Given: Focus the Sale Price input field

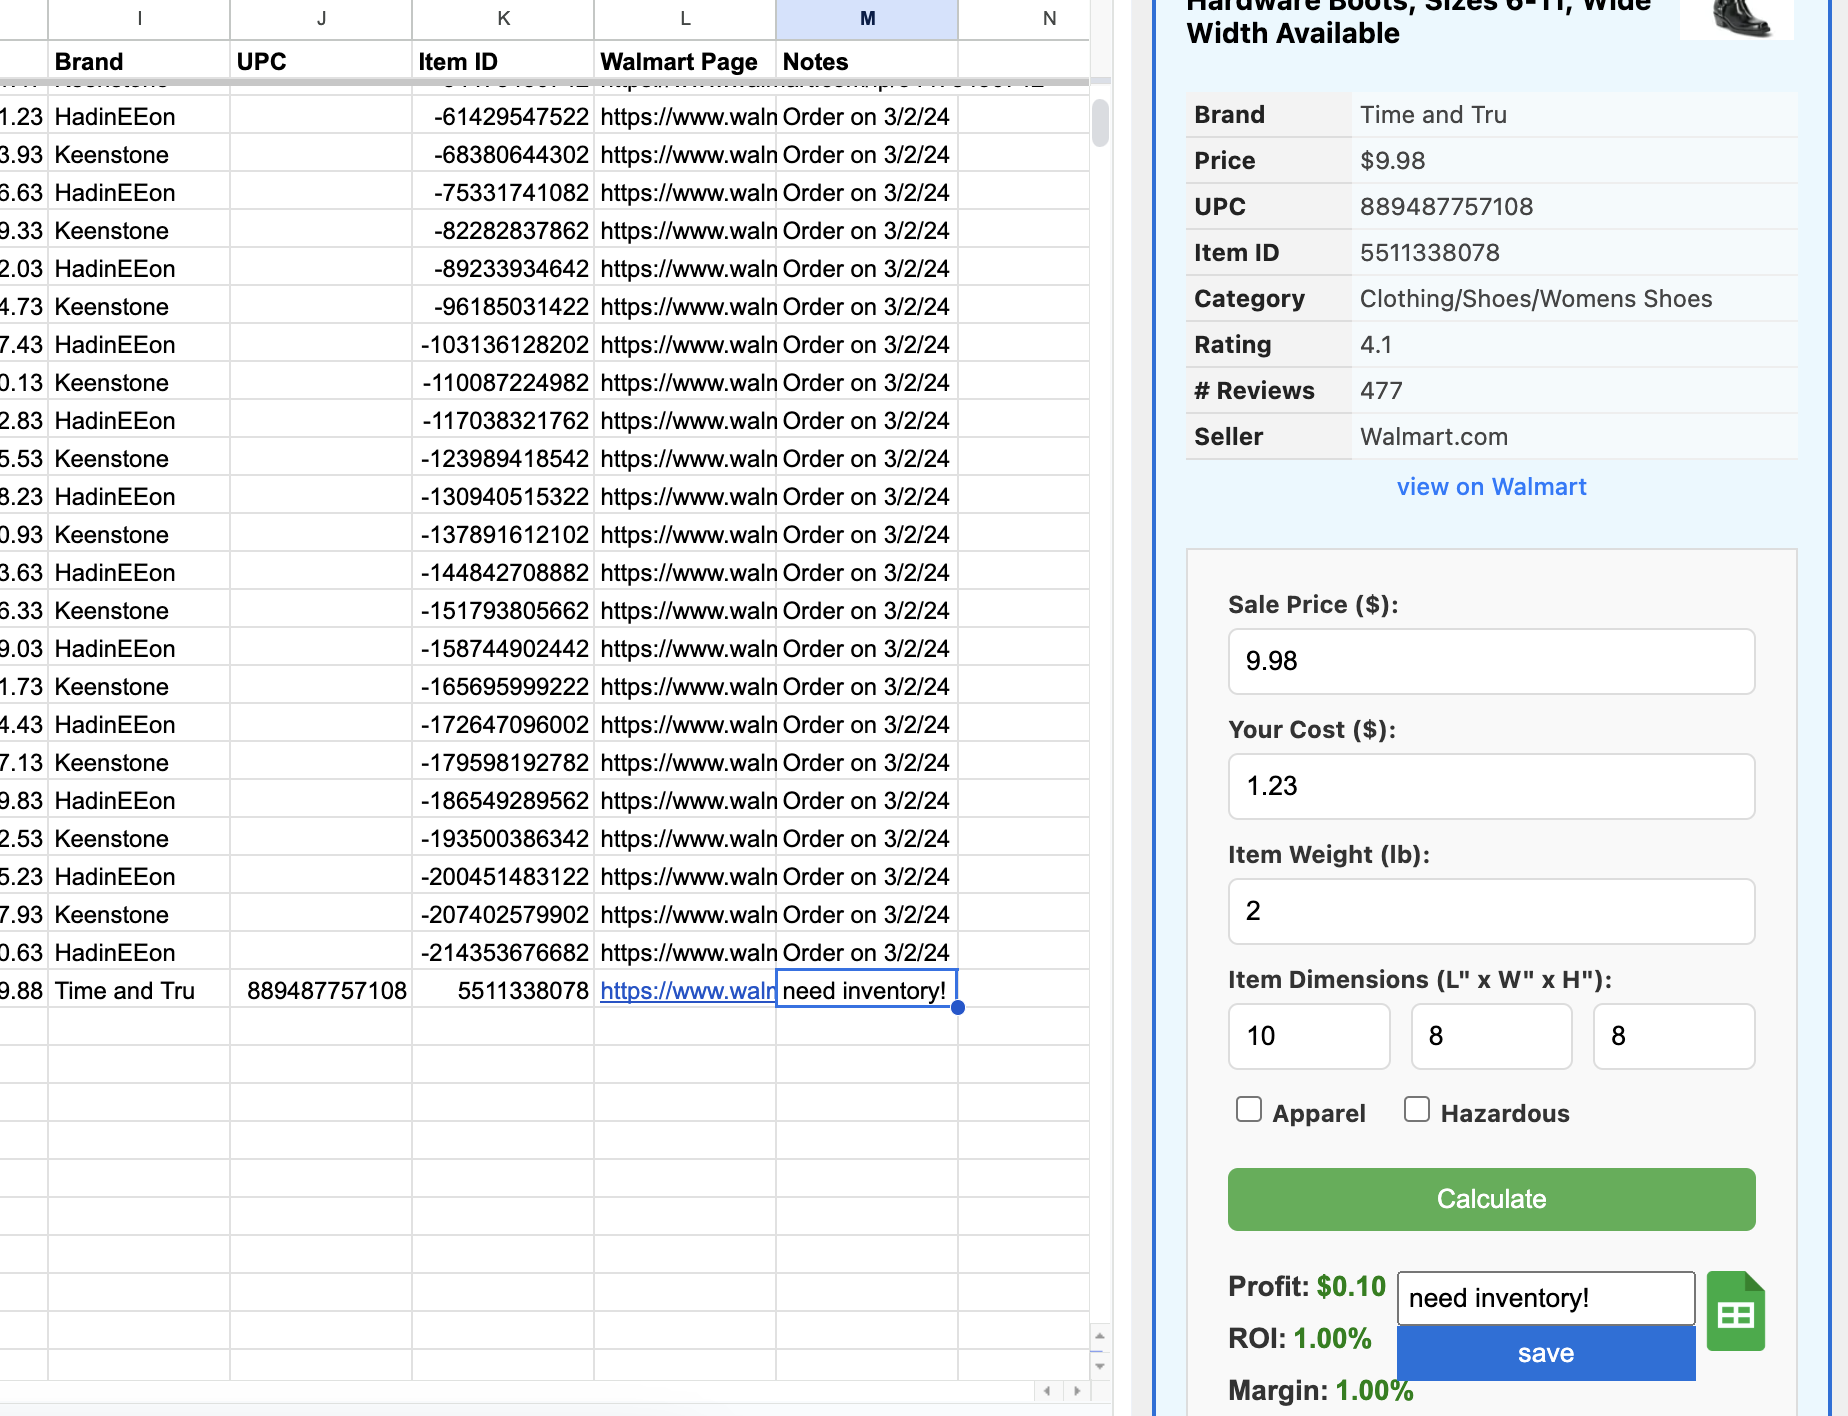Looking at the screenshot, I should (1491, 661).
